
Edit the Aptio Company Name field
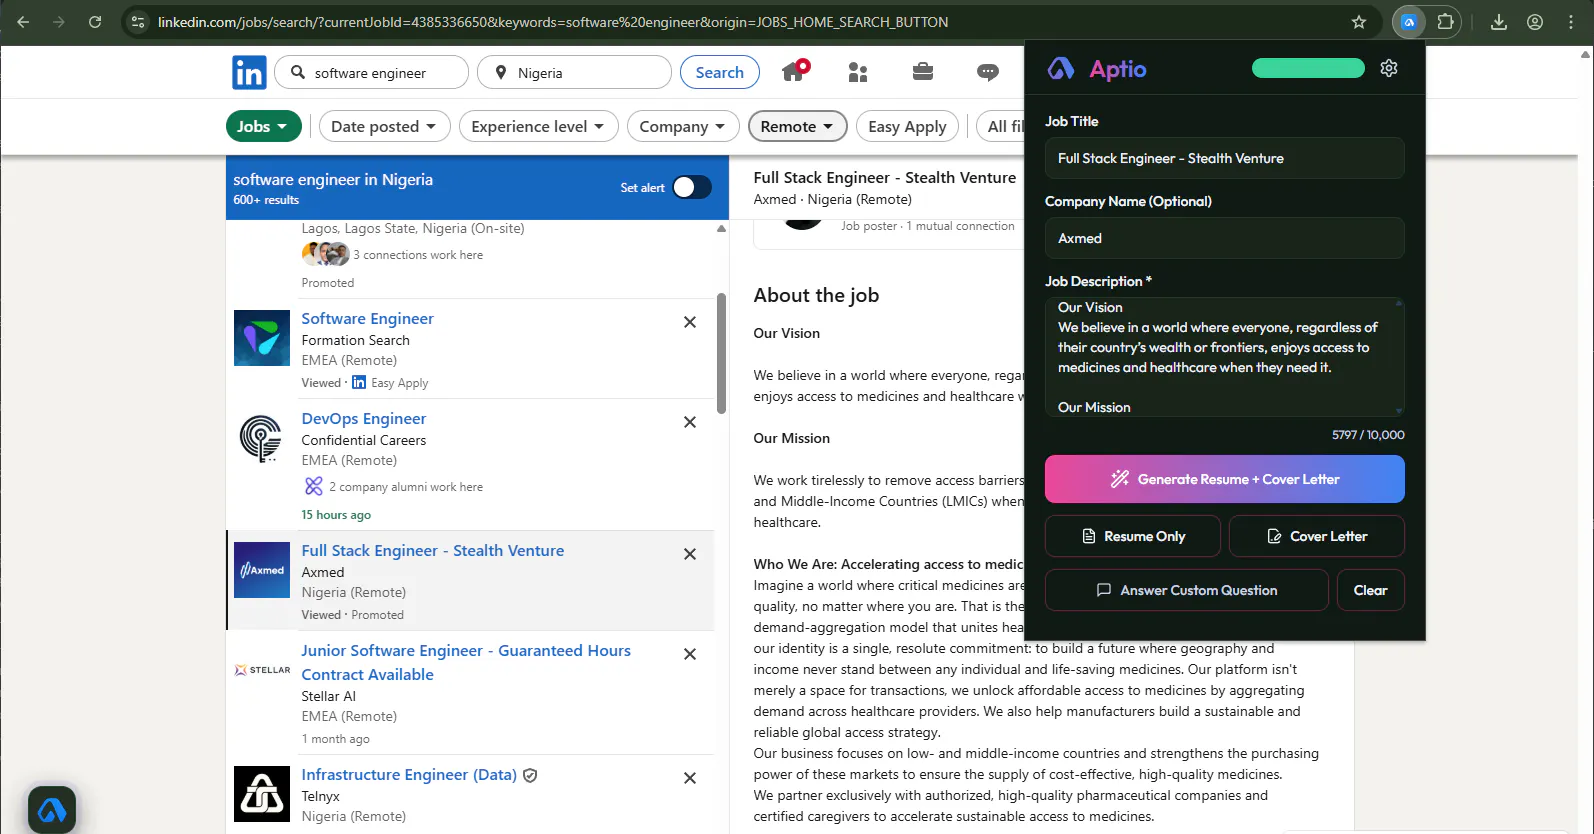[x=1225, y=238]
